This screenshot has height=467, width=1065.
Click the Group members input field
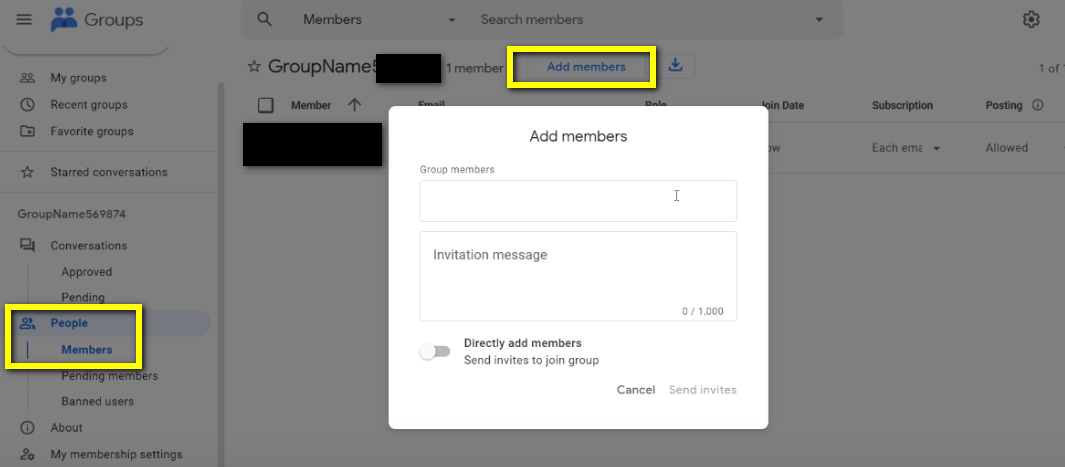point(578,201)
